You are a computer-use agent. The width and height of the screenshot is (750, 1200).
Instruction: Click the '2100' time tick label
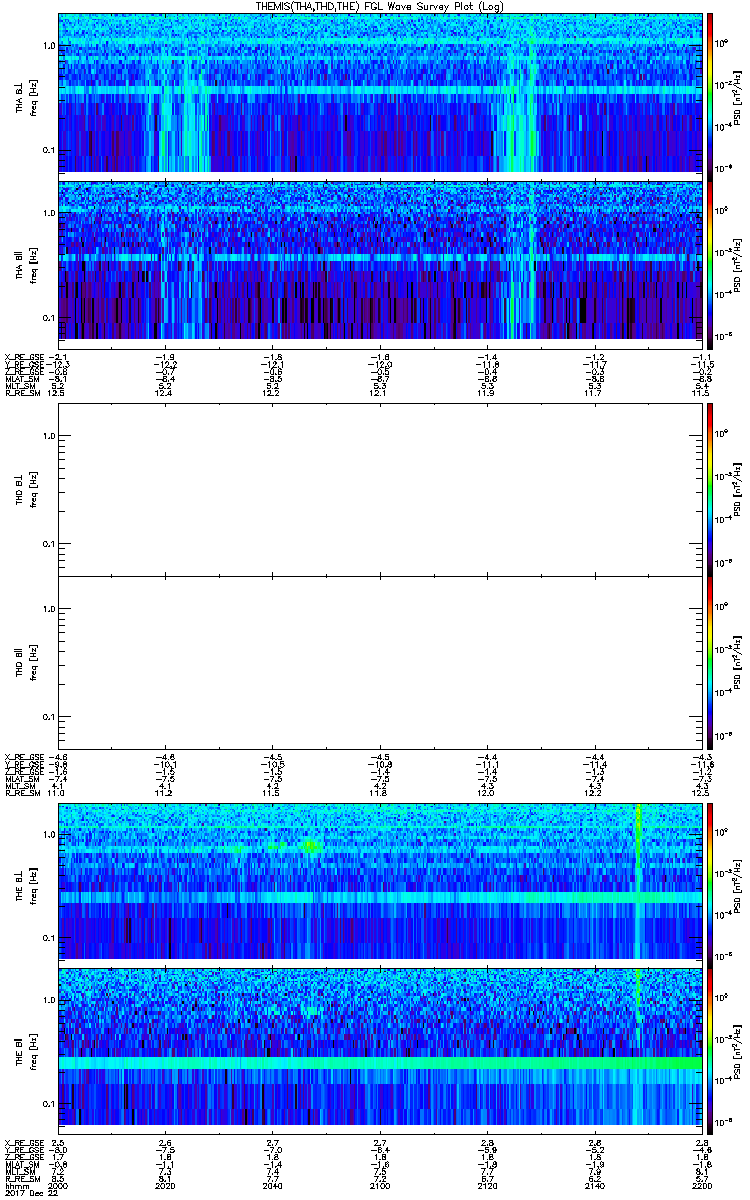380,1187
